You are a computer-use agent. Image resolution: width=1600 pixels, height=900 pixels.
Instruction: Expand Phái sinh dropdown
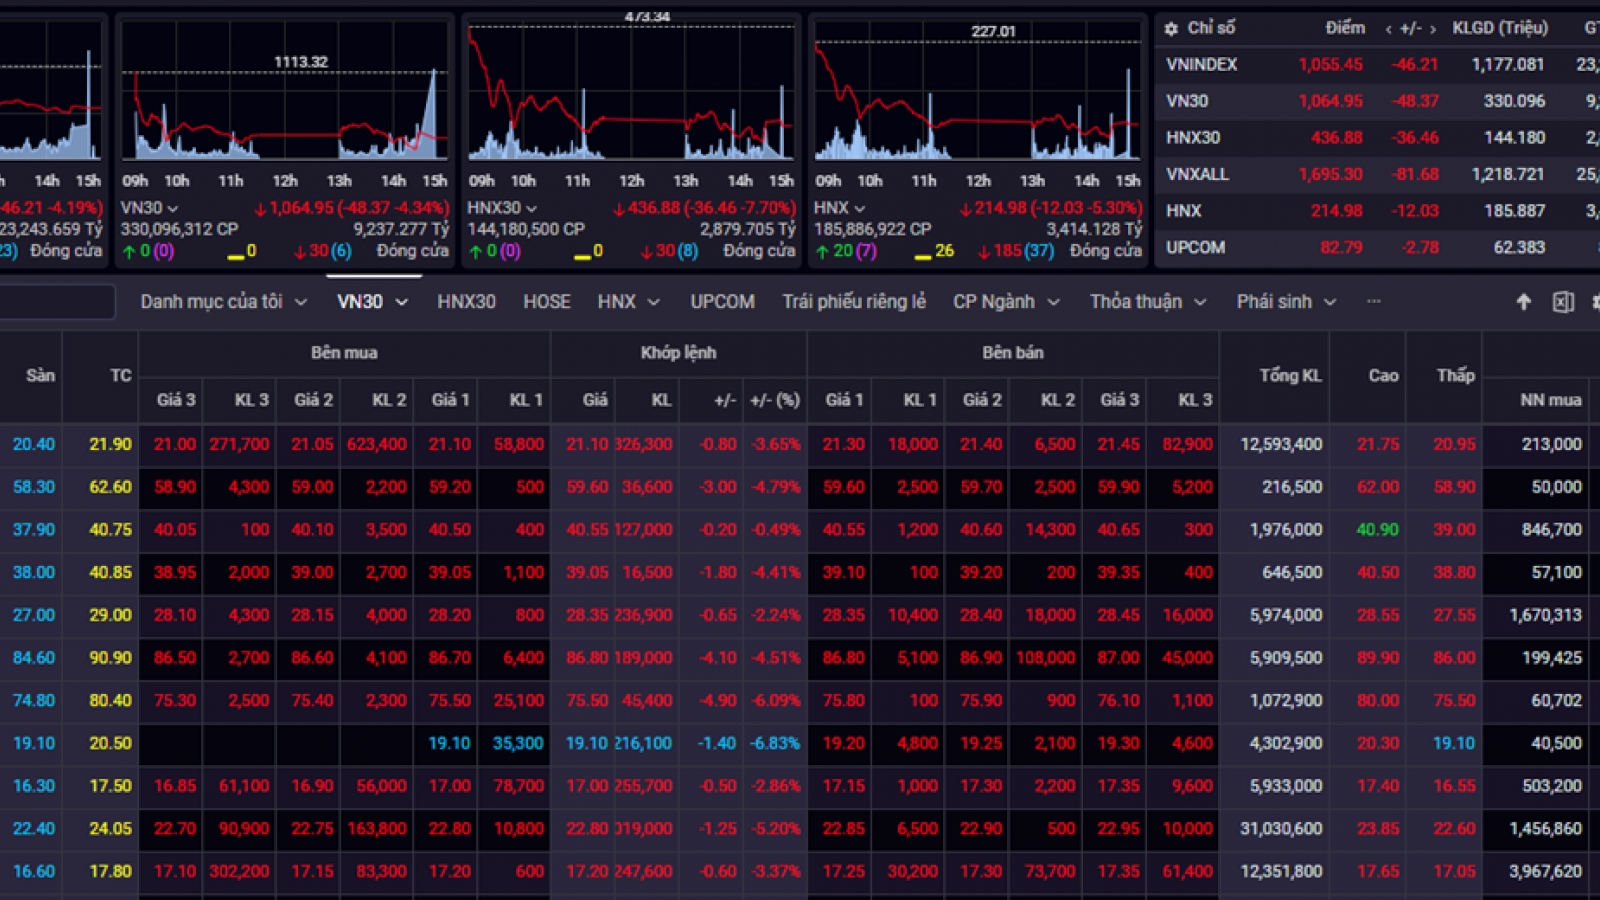(x=1330, y=302)
